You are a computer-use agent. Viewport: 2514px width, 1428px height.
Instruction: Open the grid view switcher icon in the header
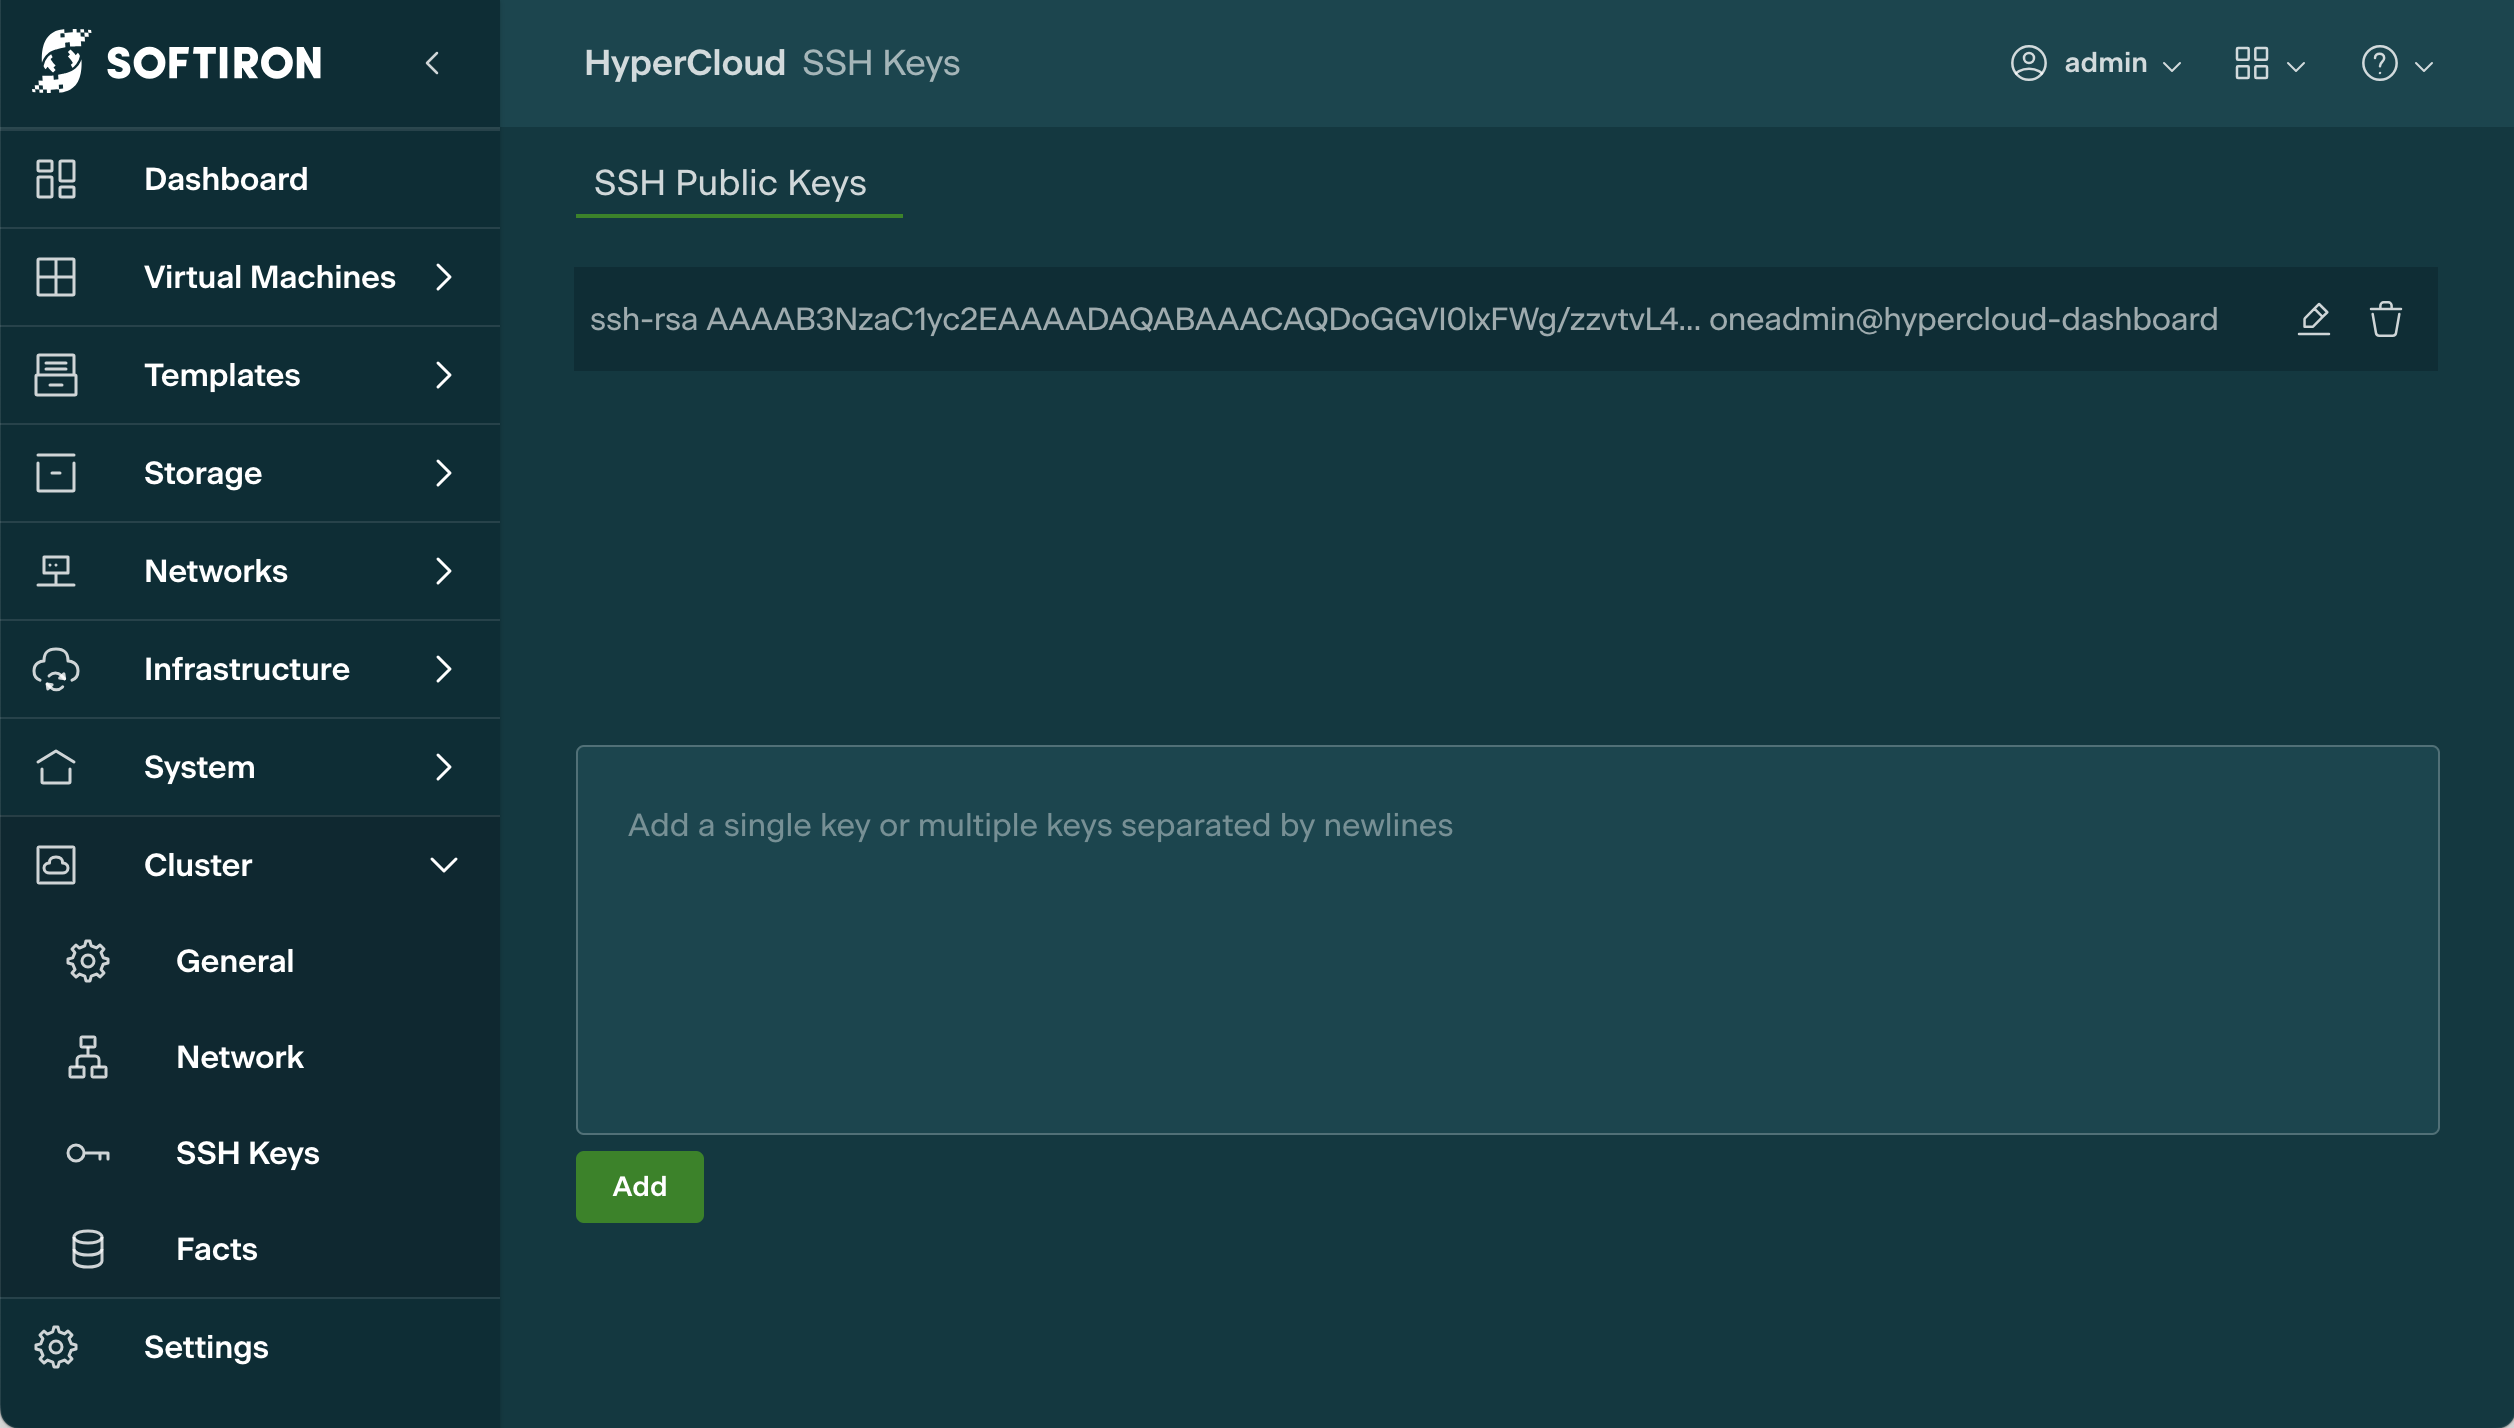click(x=2252, y=64)
